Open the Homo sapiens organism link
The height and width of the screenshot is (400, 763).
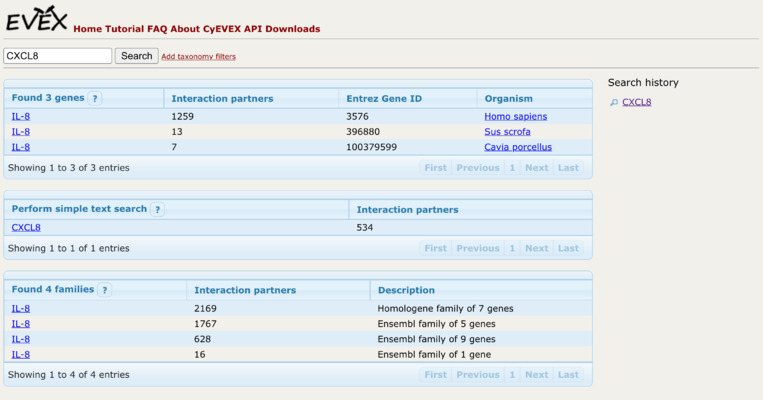click(x=515, y=116)
